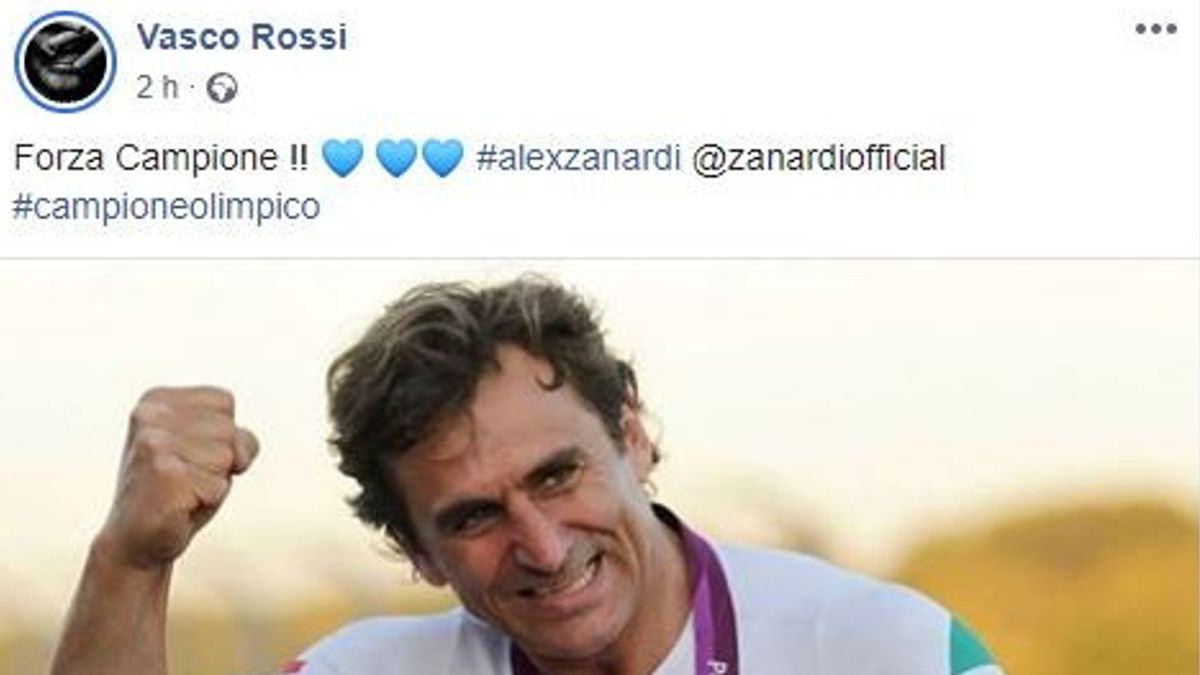
Task: Follow the #alexzanardi hashtag
Action: point(576,158)
